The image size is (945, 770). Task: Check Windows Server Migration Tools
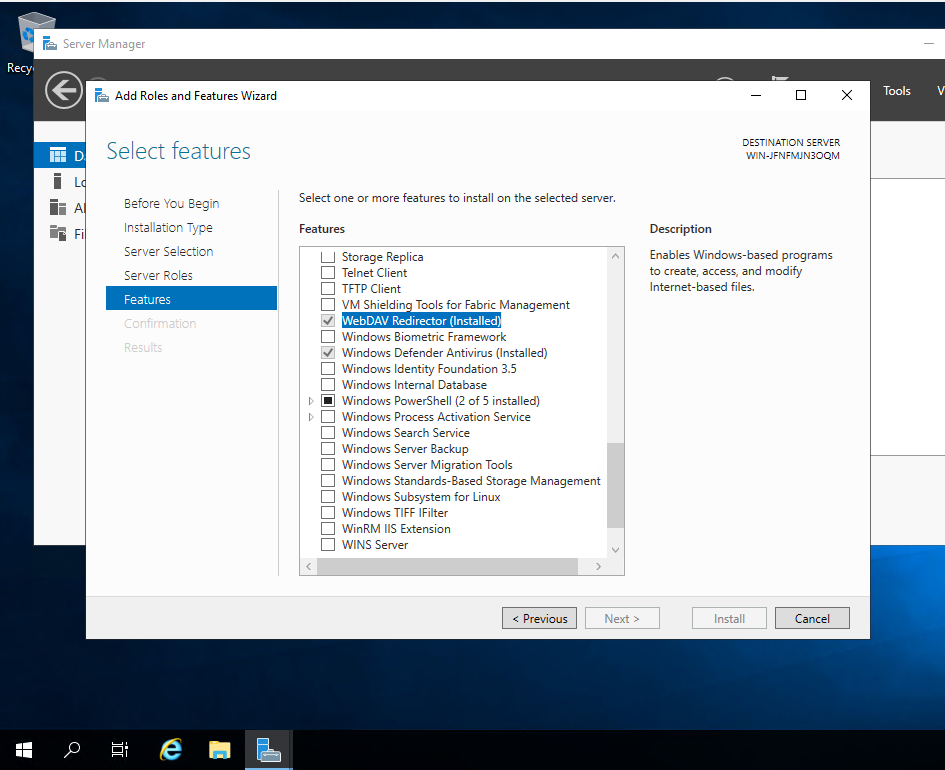(328, 465)
